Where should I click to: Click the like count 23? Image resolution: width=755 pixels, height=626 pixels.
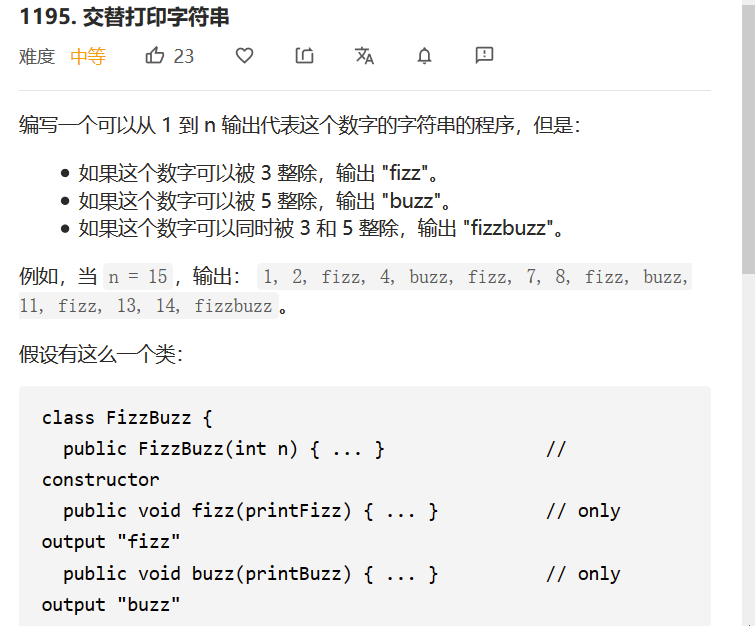[x=184, y=56]
